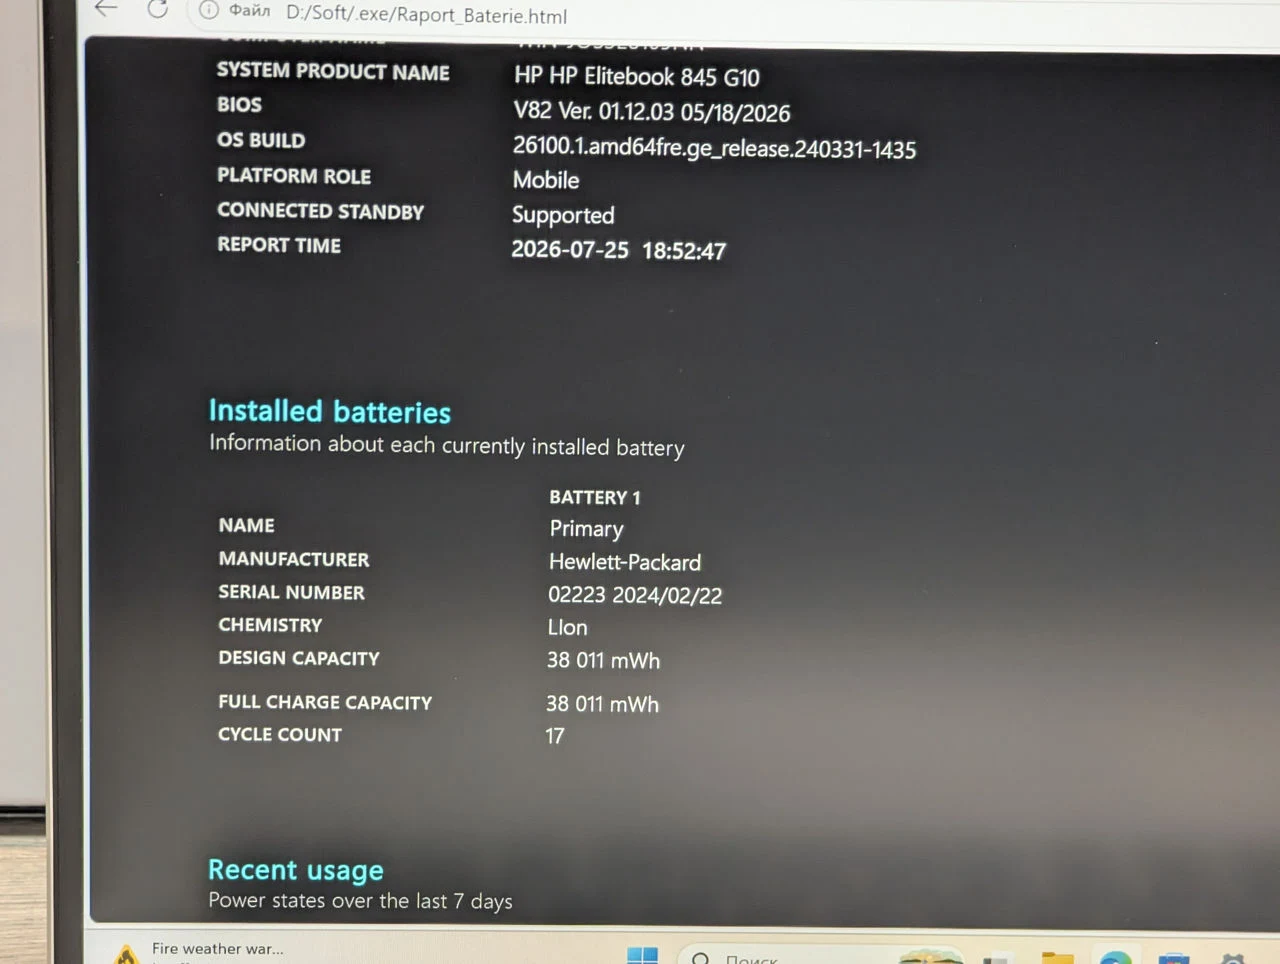Click the "Power states over the last 7 days" subtitle

click(x=360, y=901)
